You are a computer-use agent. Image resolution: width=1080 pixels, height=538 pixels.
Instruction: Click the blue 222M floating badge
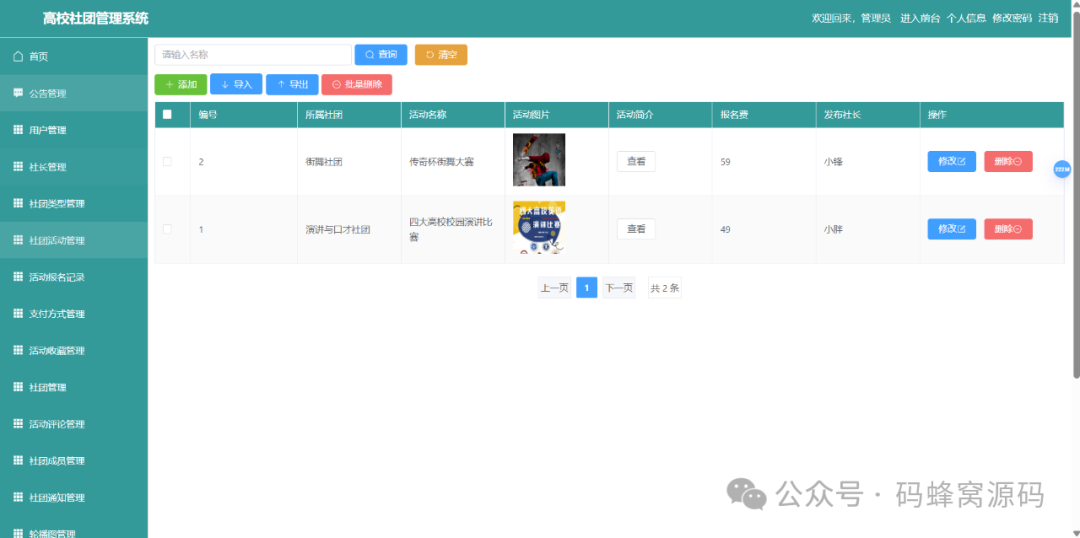(1062, 169)
